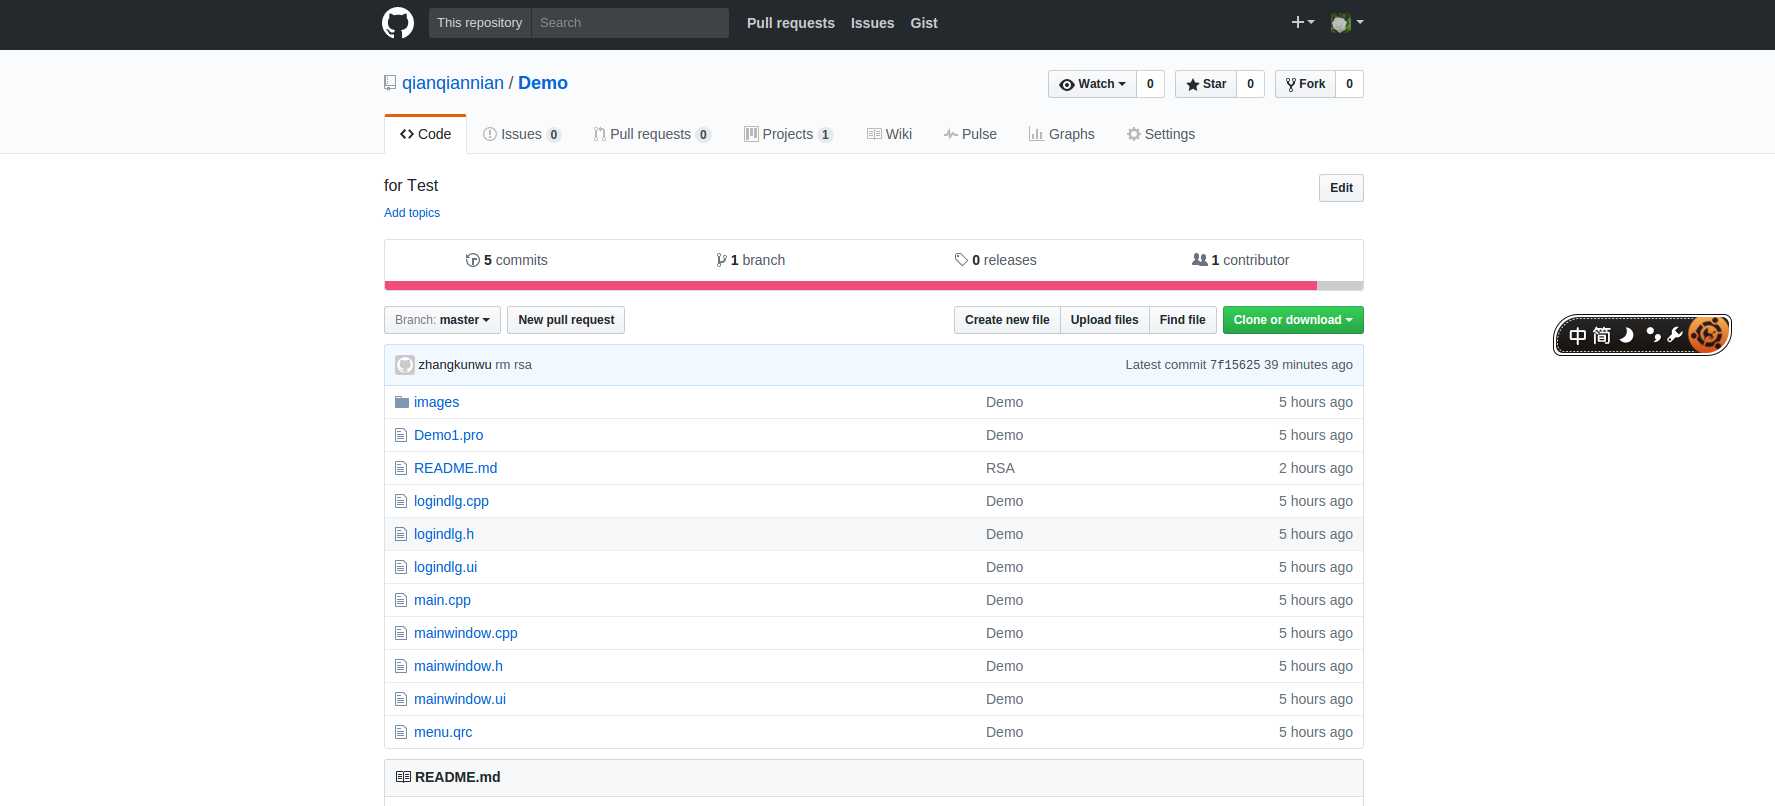Star the Demo repository
The height and width of the screenshot is (806, 1775).
coord(1206,84)
